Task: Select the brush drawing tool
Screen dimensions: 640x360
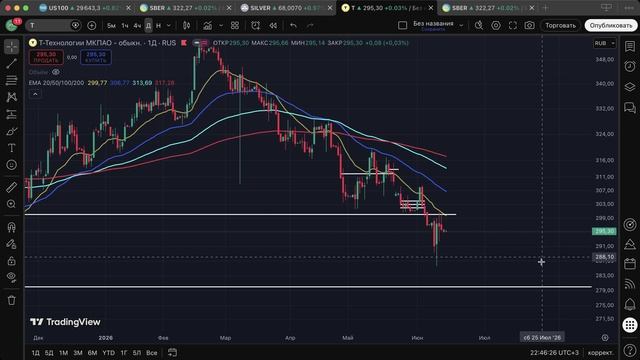Action: tap(11, 131)
